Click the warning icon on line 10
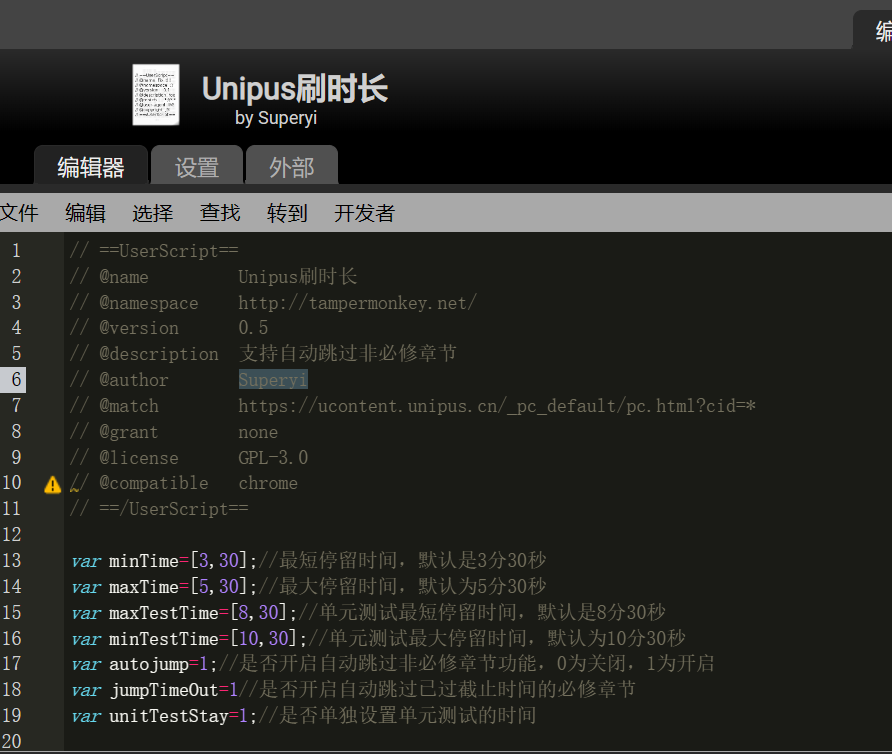This screenshot has height=754, width=892. (52, 485)
